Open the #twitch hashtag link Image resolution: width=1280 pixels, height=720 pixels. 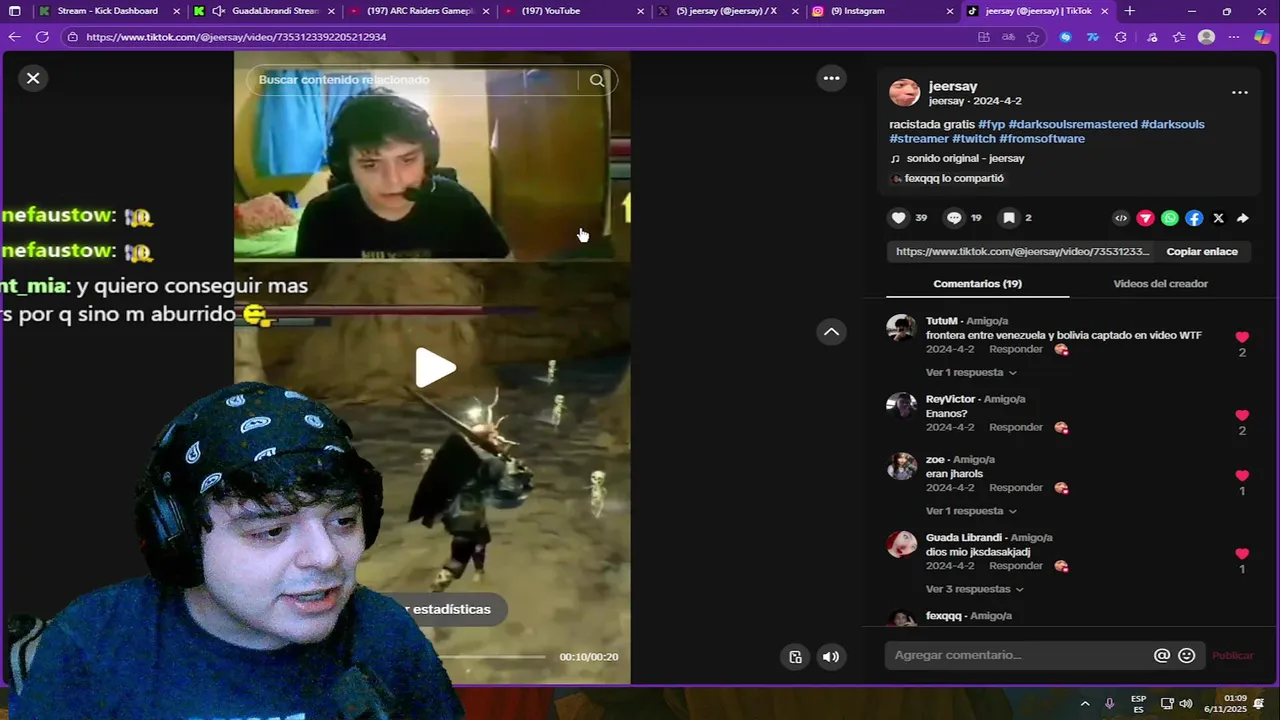pyautogui.click(x=973, y=139)
